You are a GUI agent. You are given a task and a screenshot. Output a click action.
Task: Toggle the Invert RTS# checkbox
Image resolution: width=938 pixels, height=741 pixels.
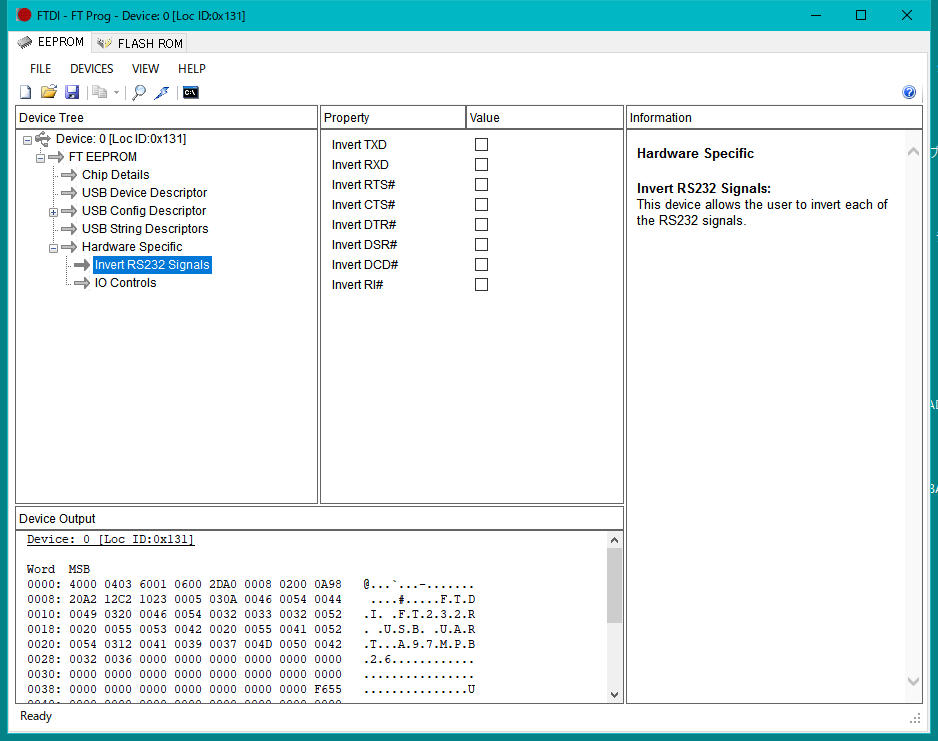tap(481, 185)
